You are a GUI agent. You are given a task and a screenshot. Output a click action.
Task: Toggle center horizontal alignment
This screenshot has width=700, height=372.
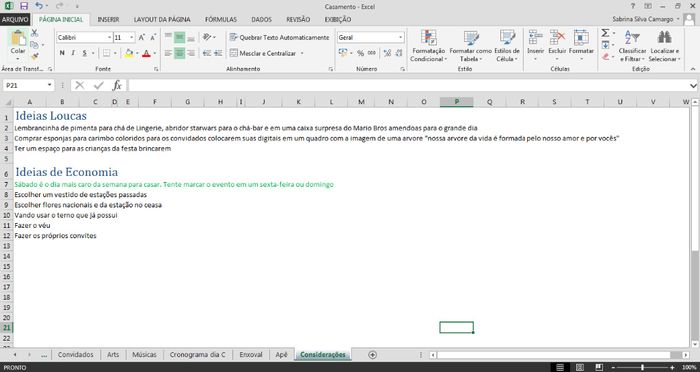click(179, 53)
